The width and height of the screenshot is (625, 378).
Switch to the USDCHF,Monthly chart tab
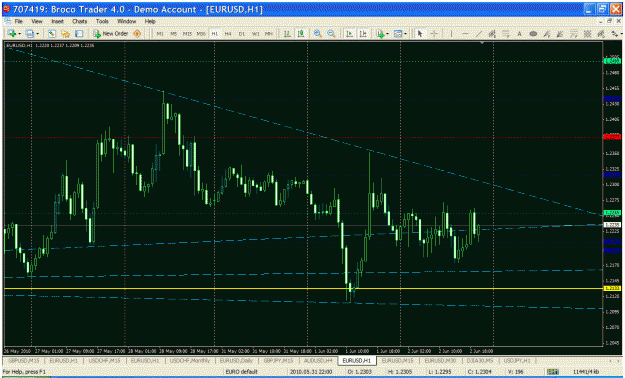[x=190, y=360]
